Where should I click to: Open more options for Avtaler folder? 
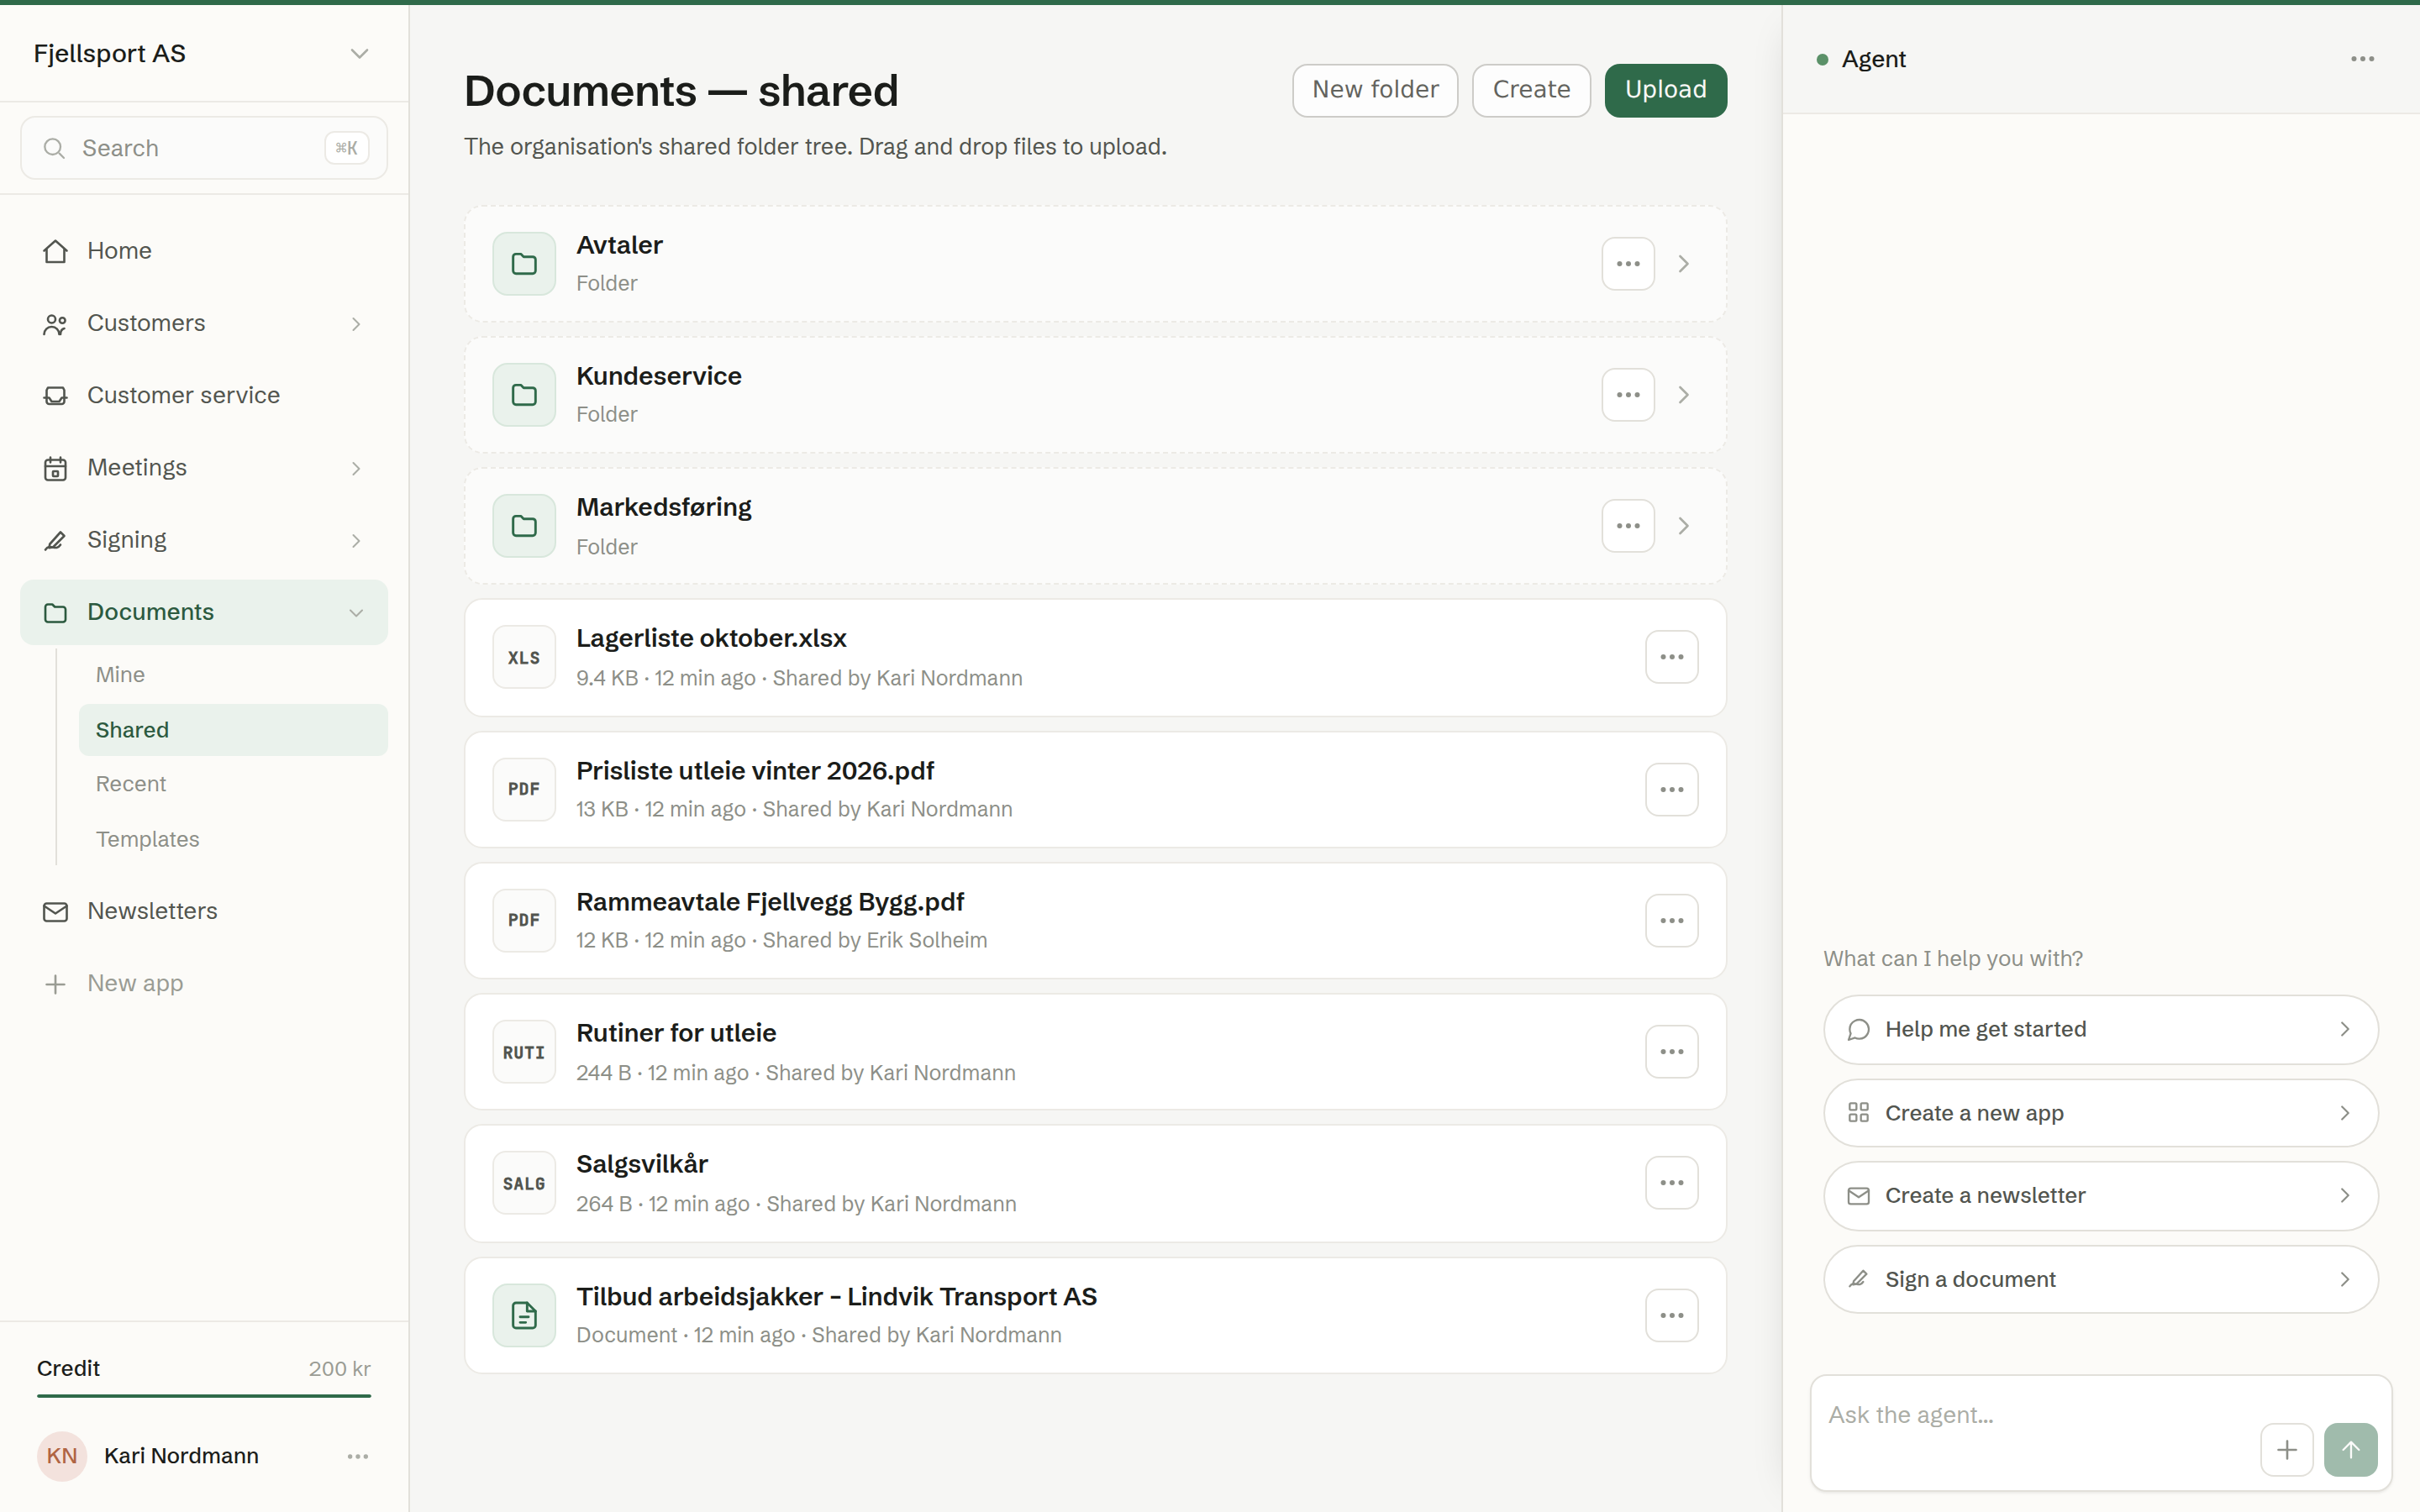coord(1628,264)
